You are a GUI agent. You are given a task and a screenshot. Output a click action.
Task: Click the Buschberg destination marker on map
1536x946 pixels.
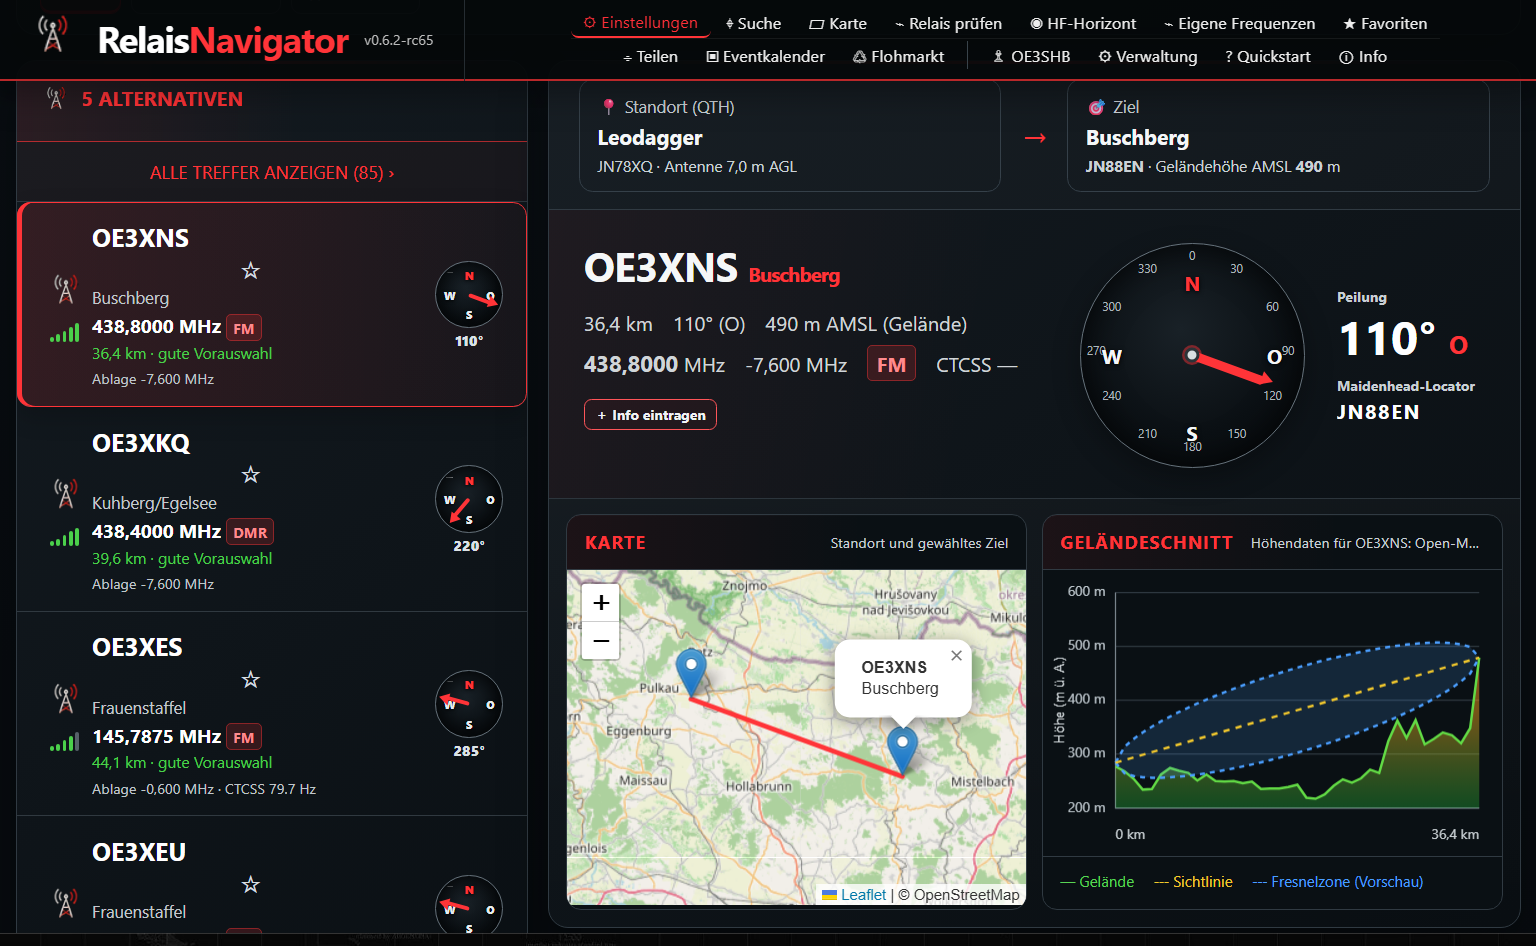pyautogui.click(x=902, y=750)
